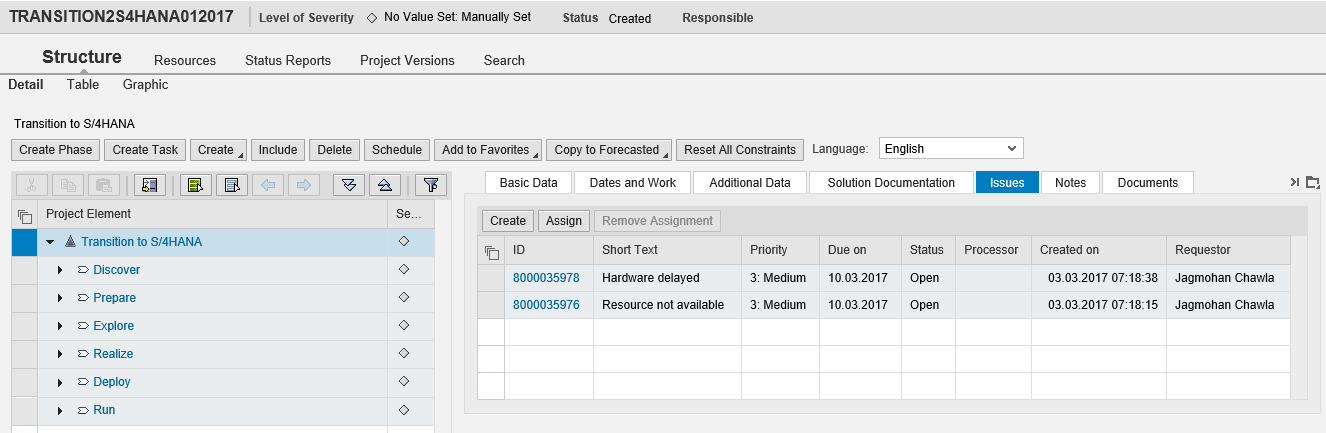Switch to the Graphic view
Screen dimensions: 1326x433
point(146,85)
